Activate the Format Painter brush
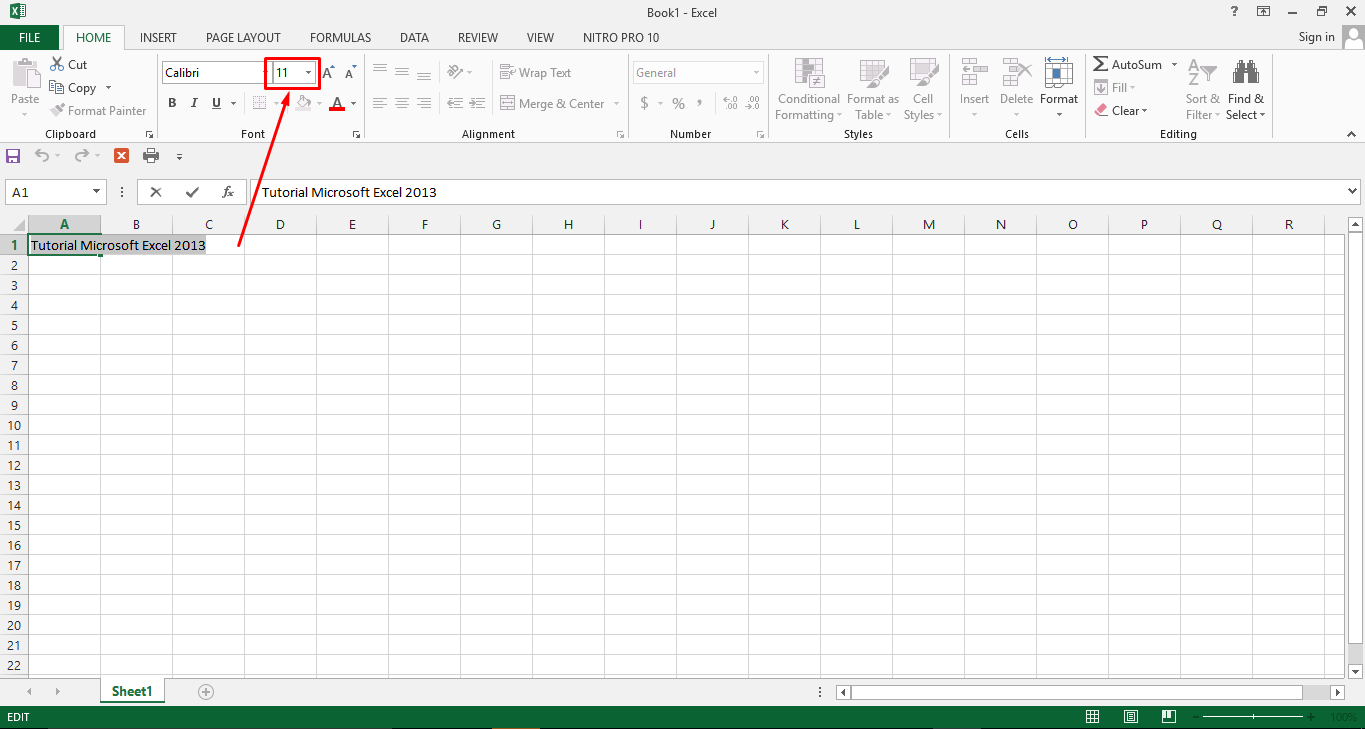This screenshot has height=729, width=1365. [x=57, y=111]
